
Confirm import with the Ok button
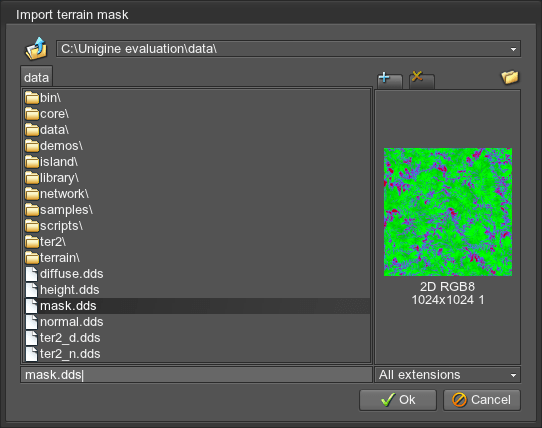398,400
